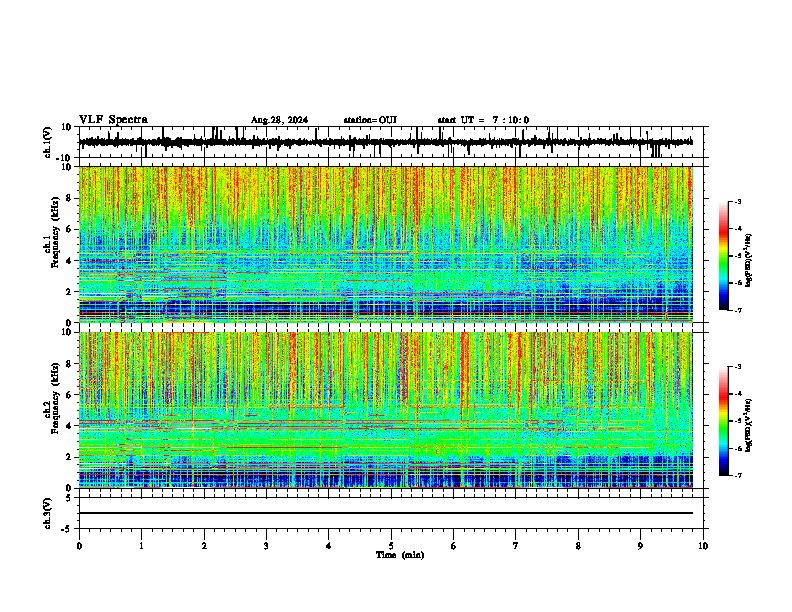Viewport: 792px width, 612px height.
Task: Click the time axis tick label "1"
Action: pyautogui.click(x=141, y=546)
